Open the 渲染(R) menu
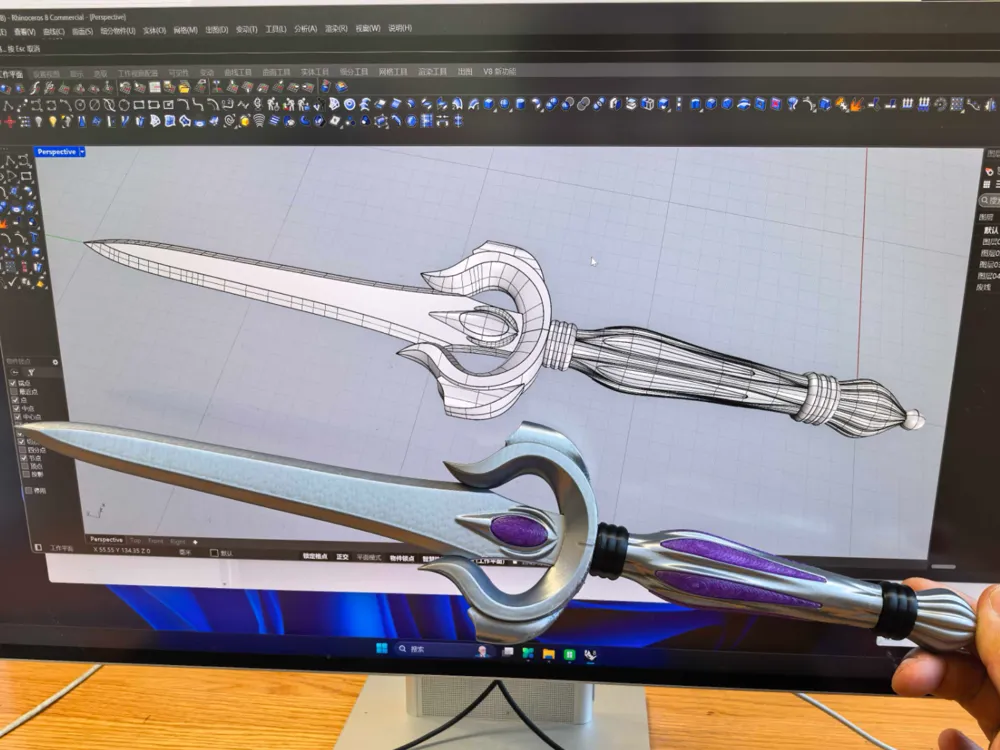This screenshot has height=750, width=1000. click(336, 29)
